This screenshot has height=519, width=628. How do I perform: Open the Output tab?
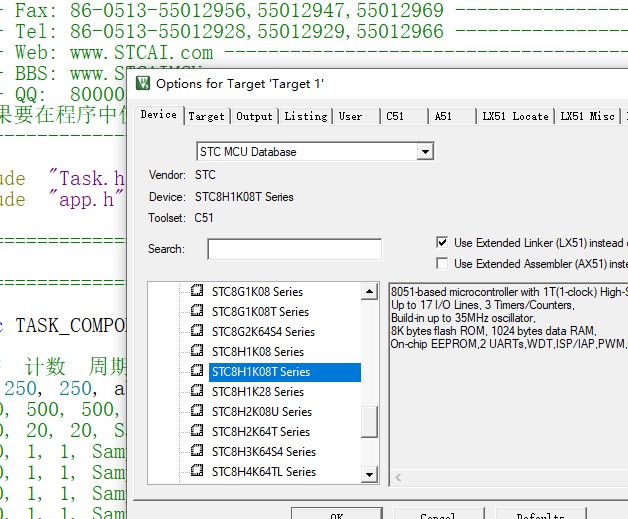(x=254, y=117)
